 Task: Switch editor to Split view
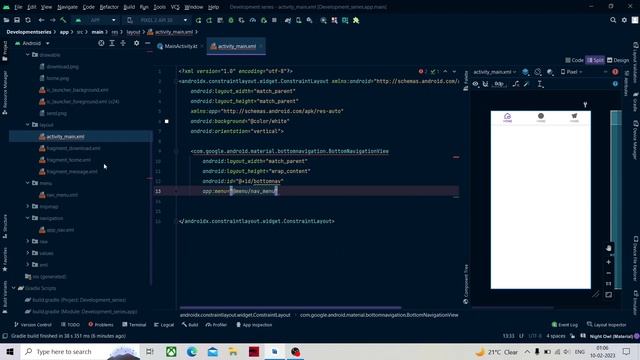595,60
